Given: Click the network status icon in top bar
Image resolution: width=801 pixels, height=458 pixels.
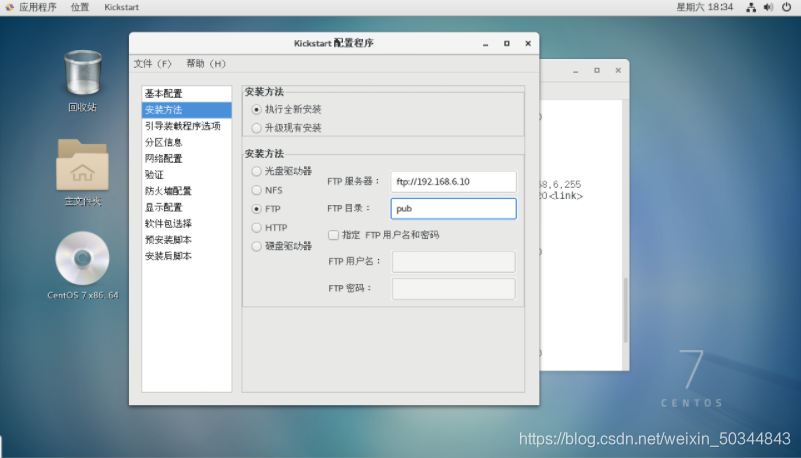Looking at the screenshot, I should [x=750, y=7].
